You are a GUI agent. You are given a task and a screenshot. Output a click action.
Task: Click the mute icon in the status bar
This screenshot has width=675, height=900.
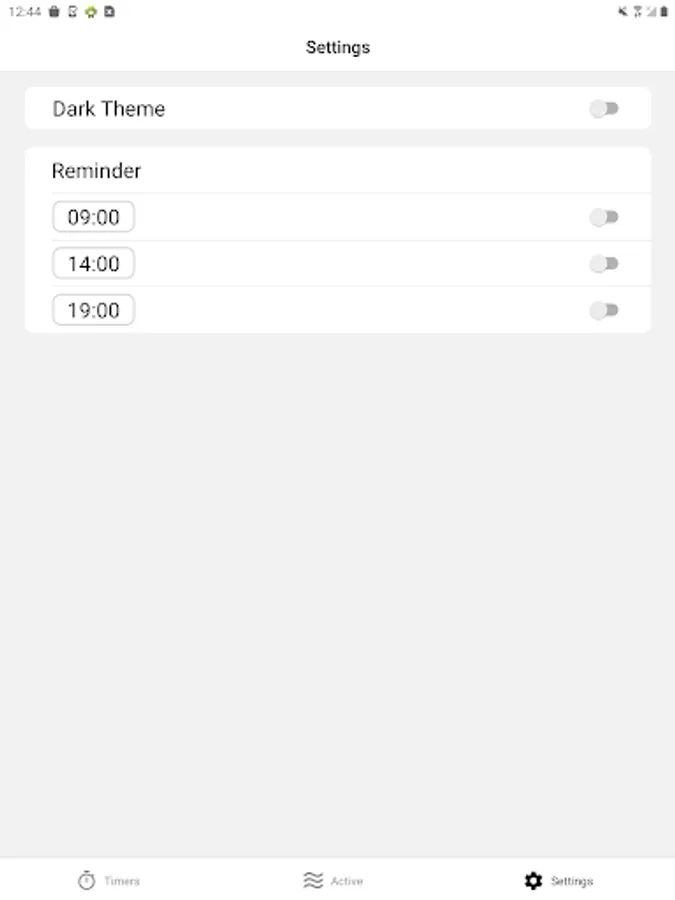click(x=622, y=12)
